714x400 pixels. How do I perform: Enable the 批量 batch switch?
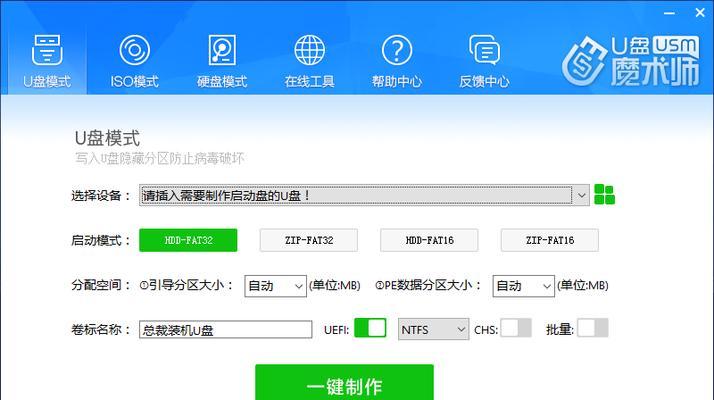(x=592, y=328)
